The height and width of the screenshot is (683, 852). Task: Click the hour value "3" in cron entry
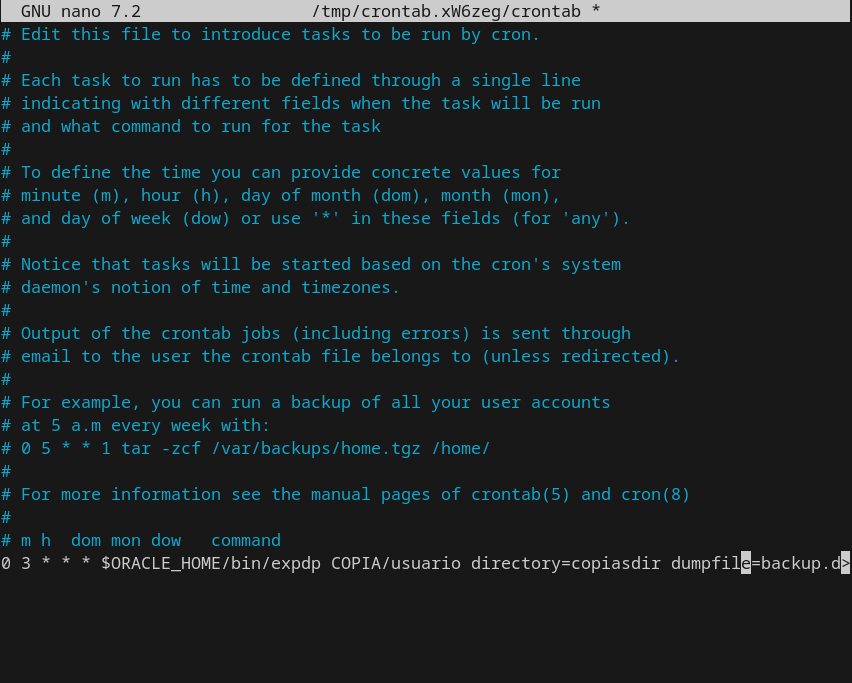pos(26,564)
